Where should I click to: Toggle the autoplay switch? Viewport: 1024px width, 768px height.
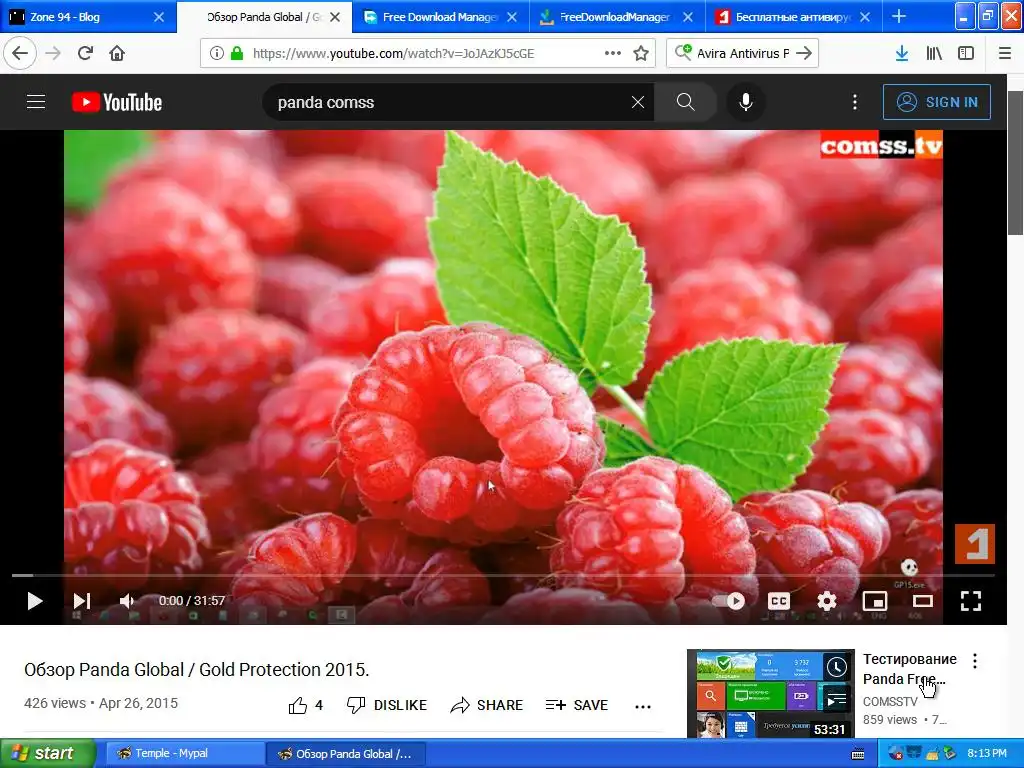[729, 601]
